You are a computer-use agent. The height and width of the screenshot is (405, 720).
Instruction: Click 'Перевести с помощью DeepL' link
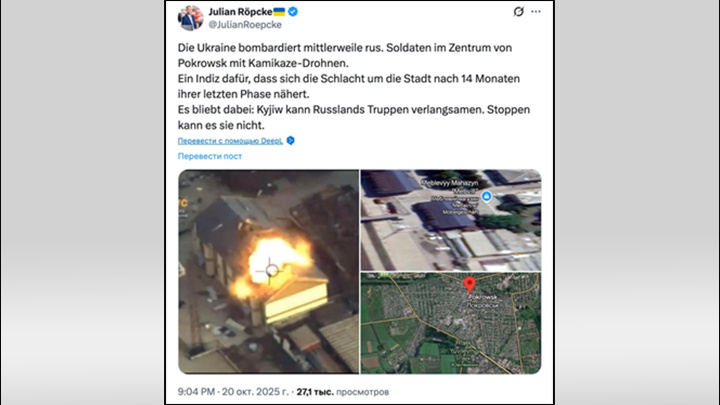tap(231, 141)
